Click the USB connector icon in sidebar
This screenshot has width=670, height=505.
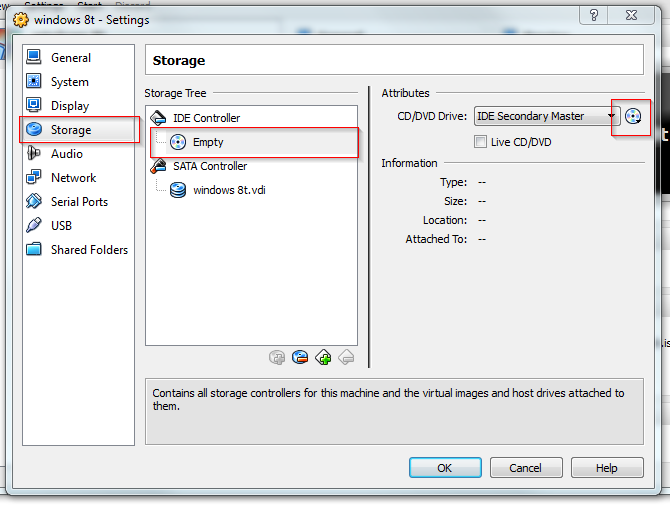(x=34, y=225)
